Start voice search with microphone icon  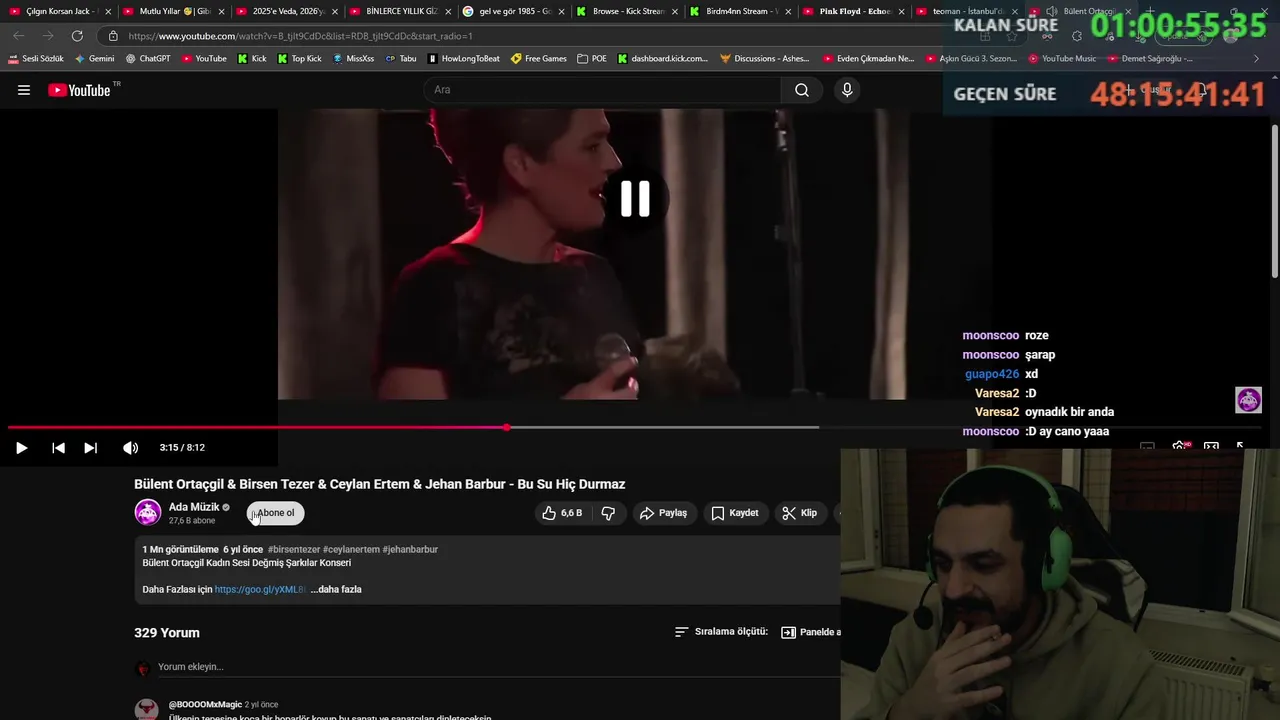tap(847, 90)
